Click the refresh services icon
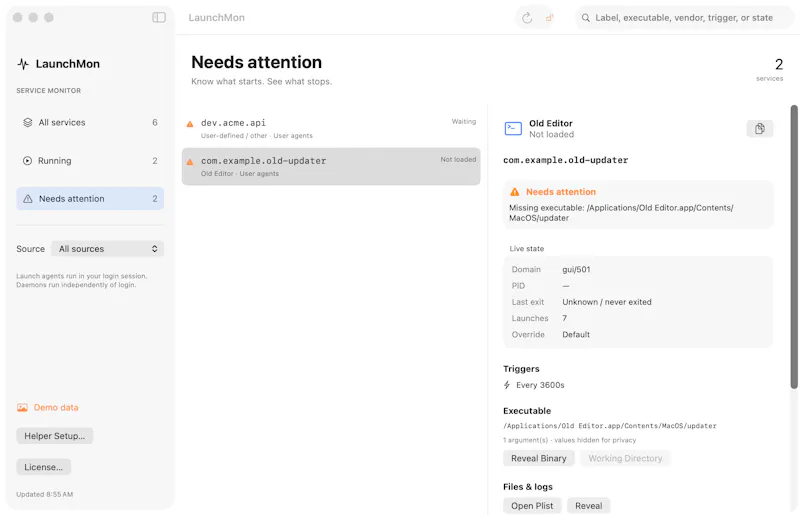800x515 pixels. point(527,18)
